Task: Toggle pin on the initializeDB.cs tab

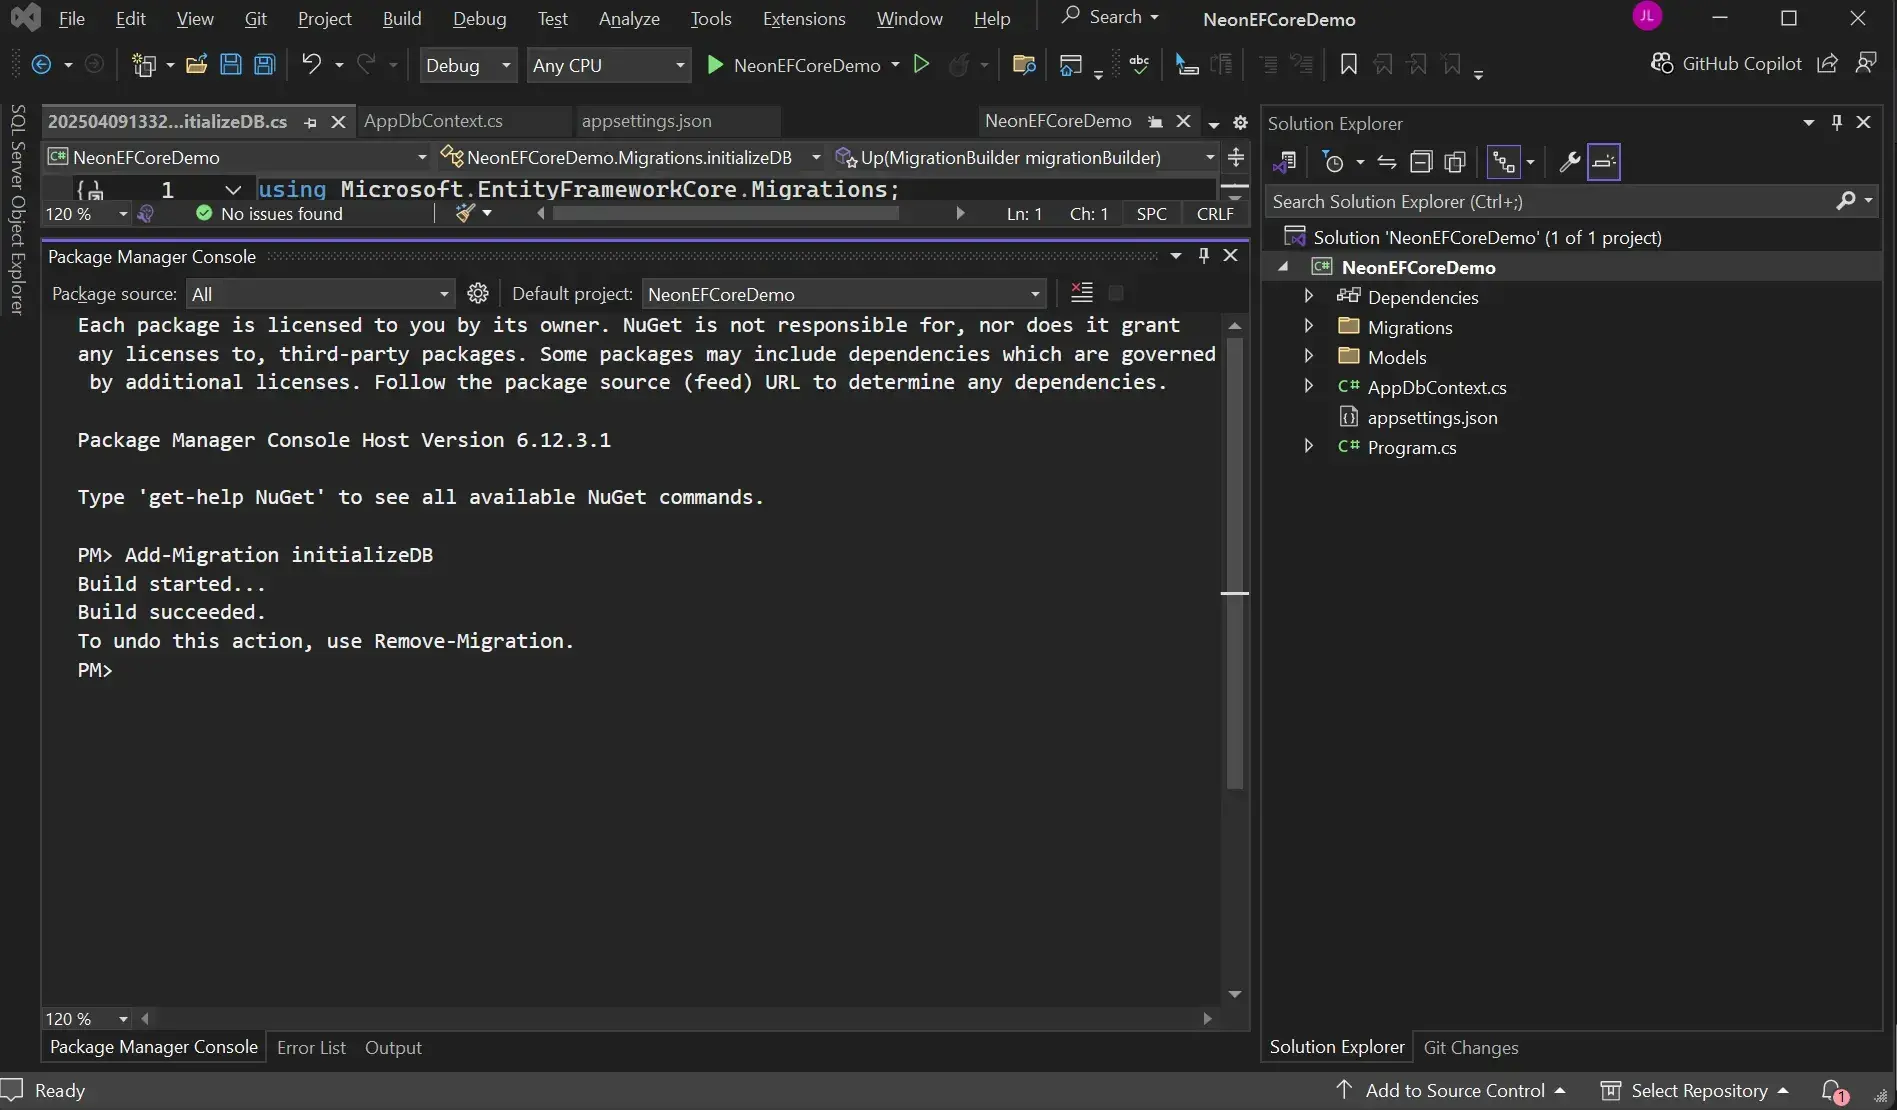Action: [x=311, y=122]
